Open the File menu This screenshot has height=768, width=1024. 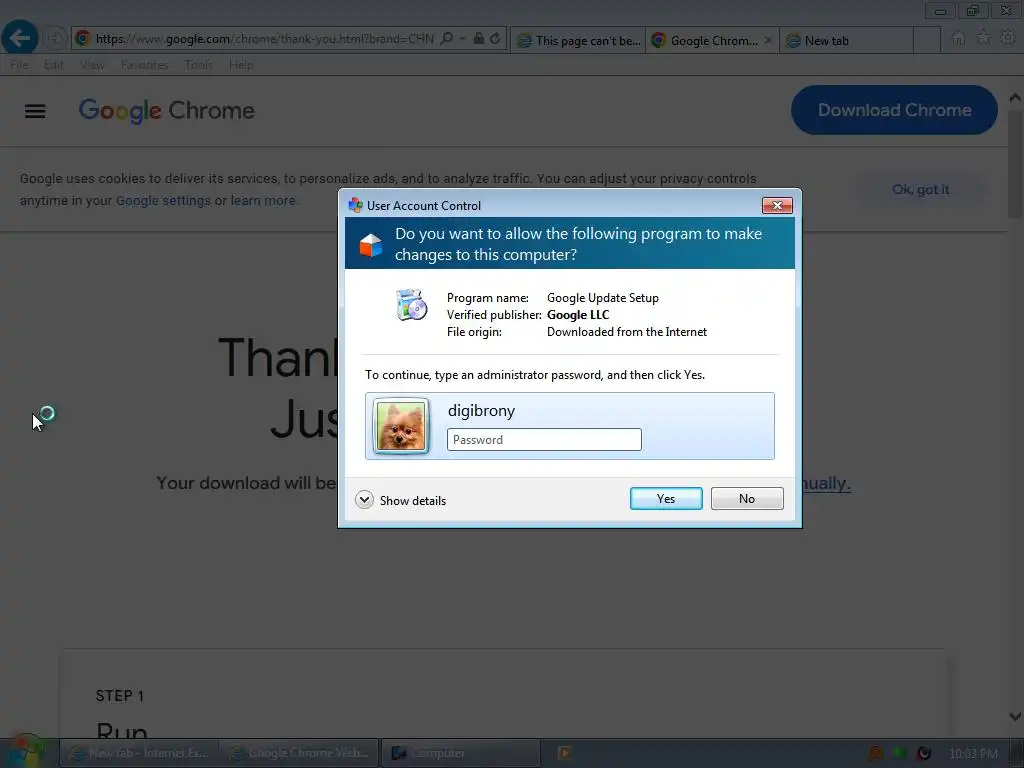pyautogui.click(x=19, y=65)
